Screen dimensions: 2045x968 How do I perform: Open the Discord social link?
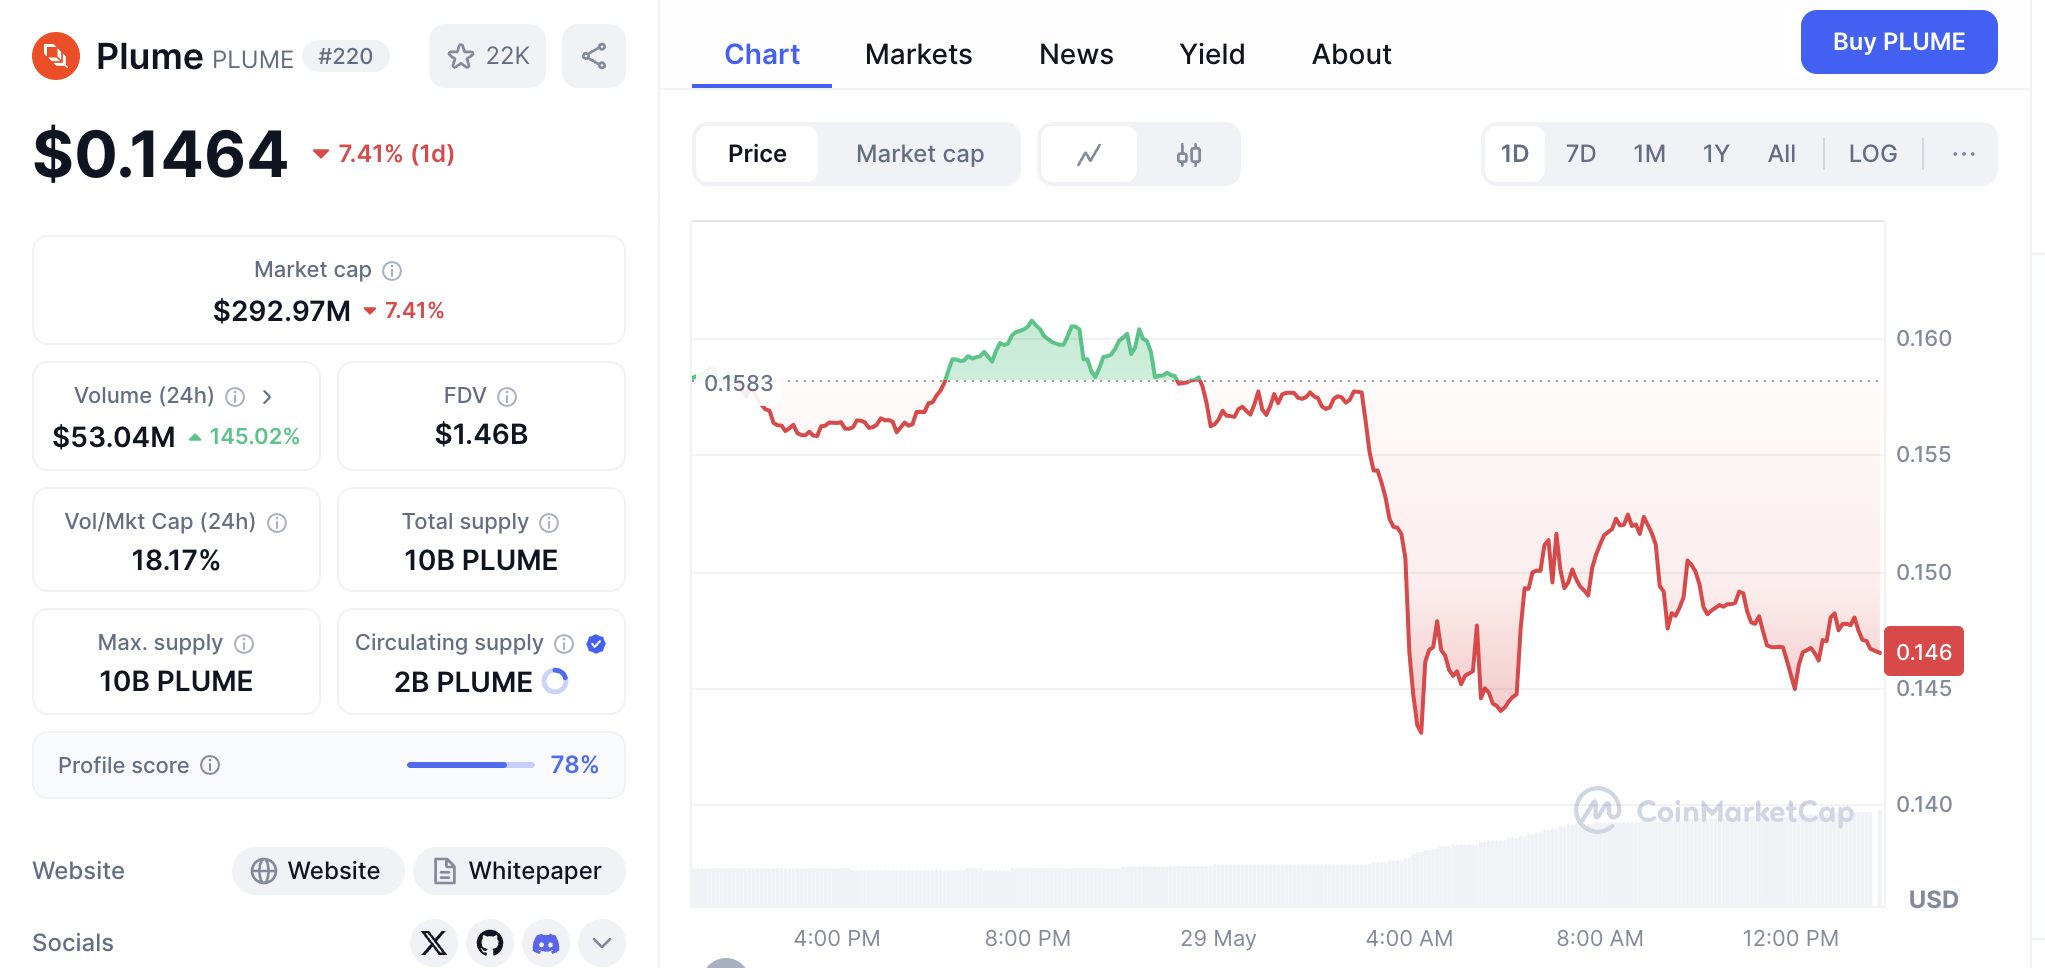pyautogui.click(x=546, y=942)
